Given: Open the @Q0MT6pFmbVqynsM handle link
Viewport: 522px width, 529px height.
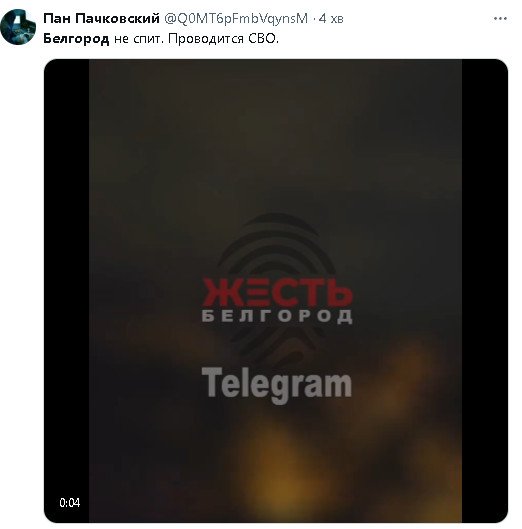Looking at the screenshot, I should click(236, 19).
